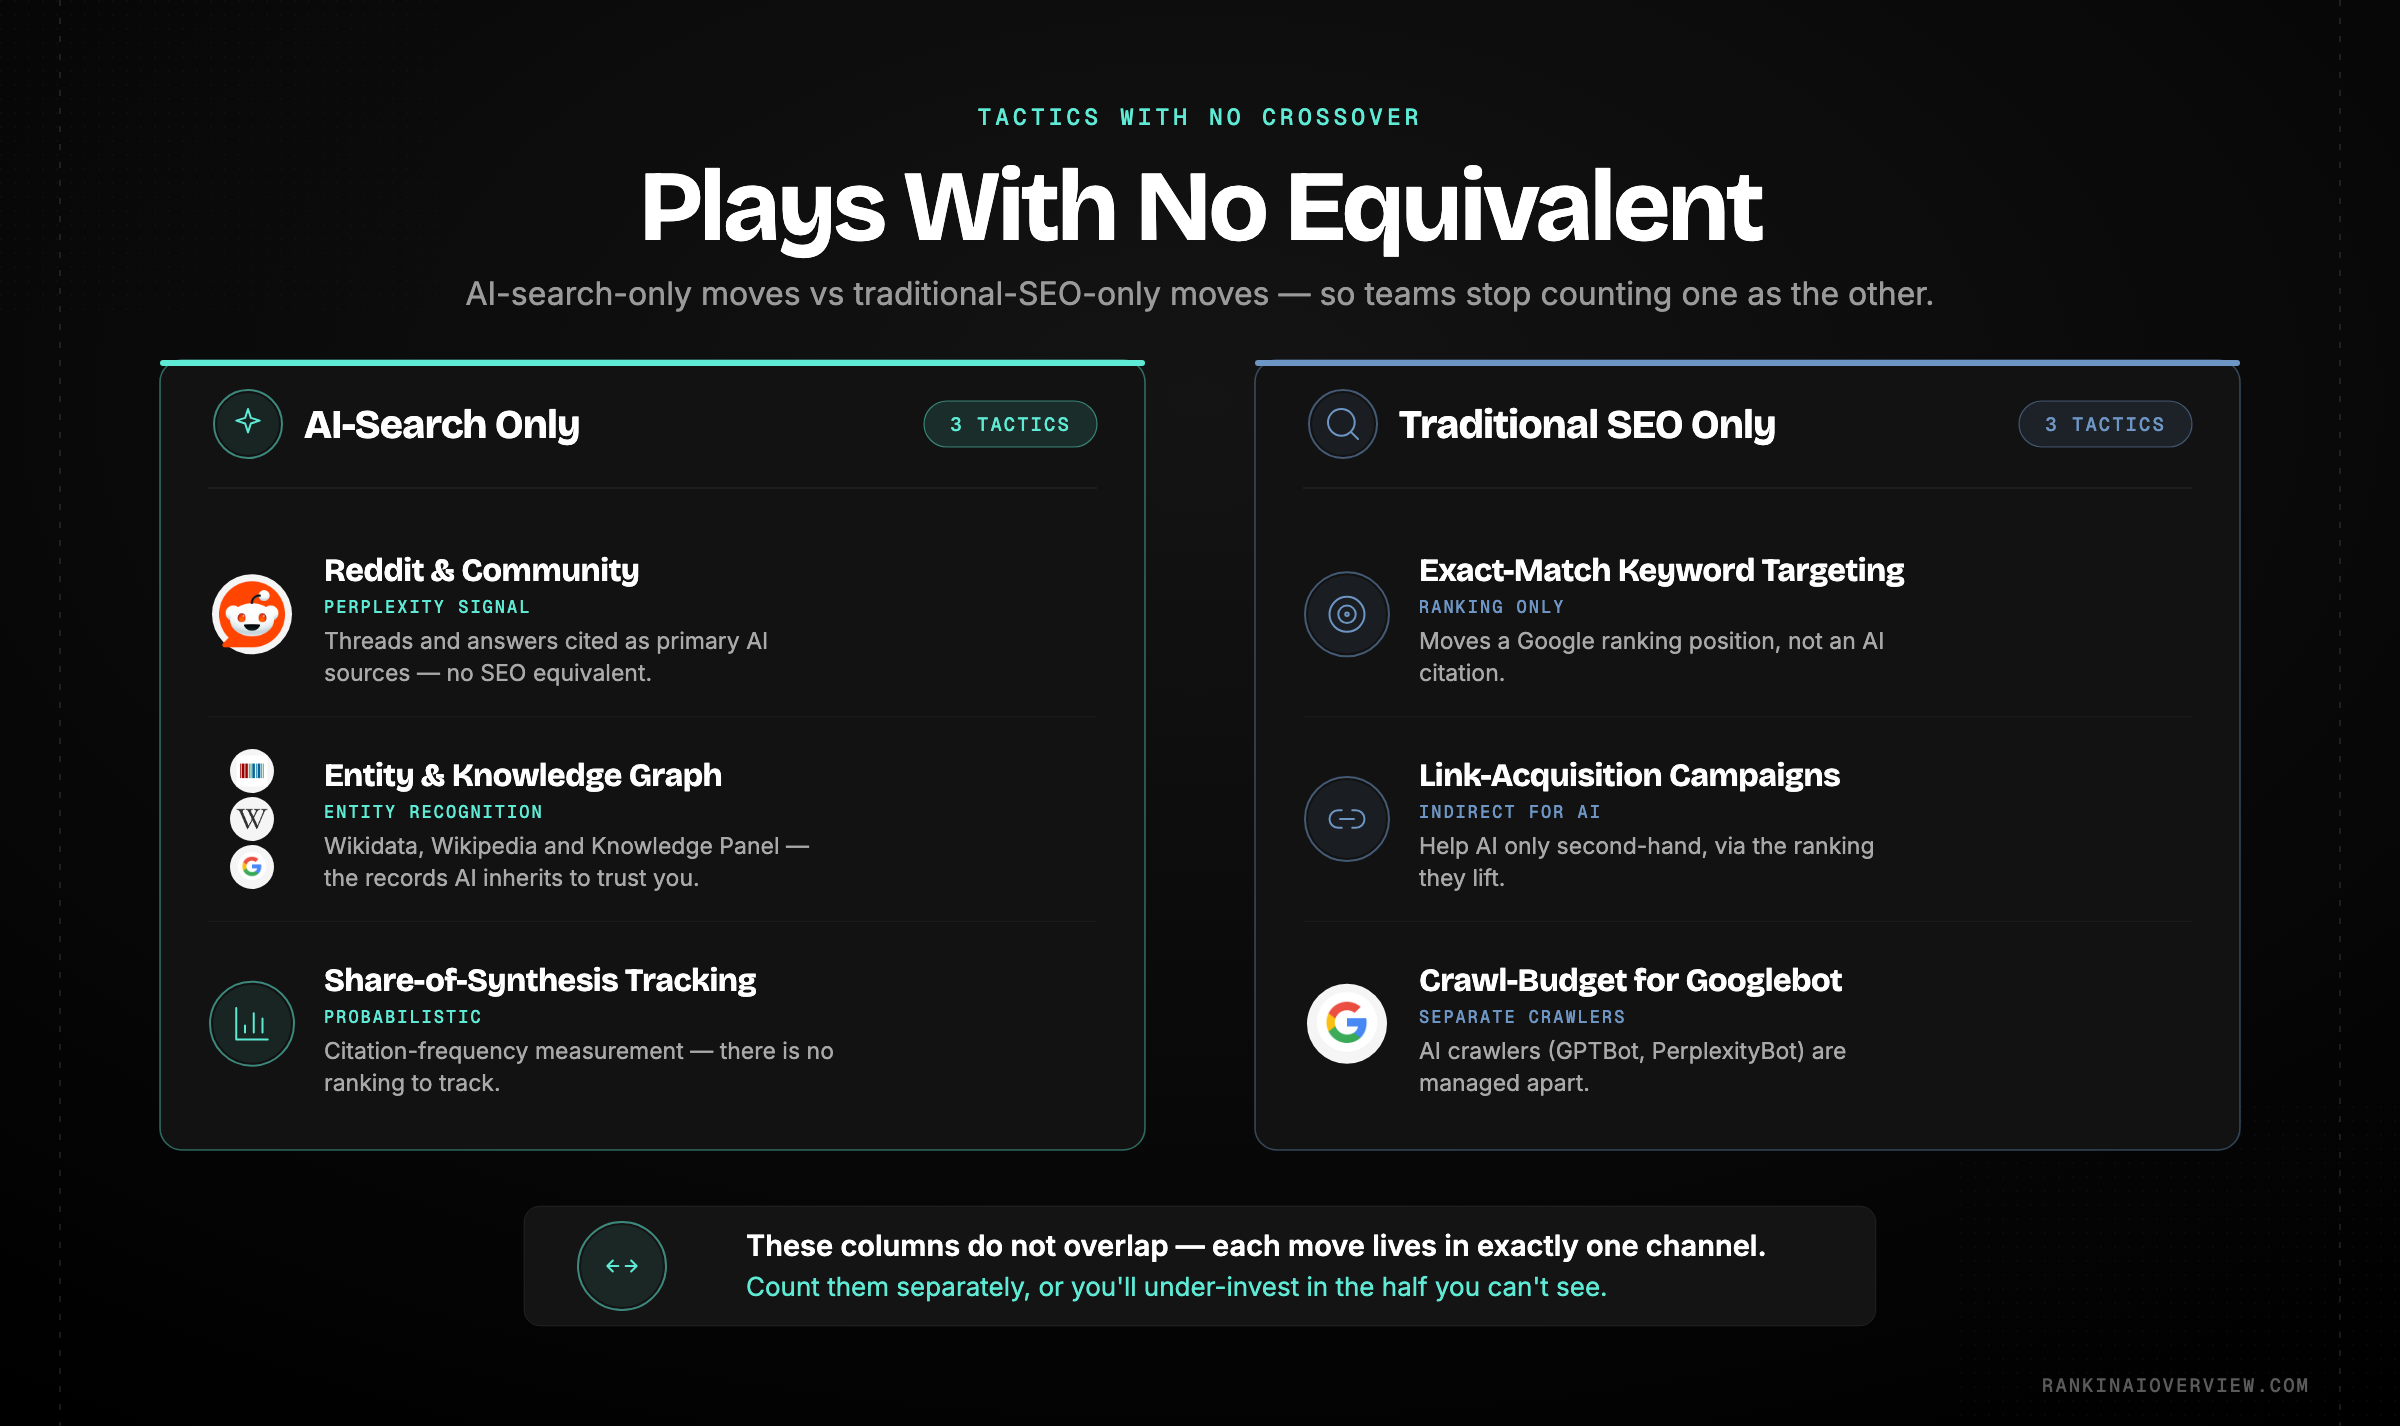The height and width of the screenshot is (1426, 2400).
Task: Click the Crawl-Budget for Googlebot title
Action: (1631, 980)
